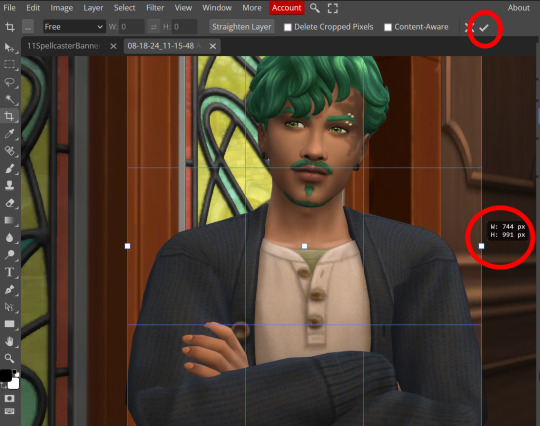
Task: Select the Zoom tool in left toolbar
Action: tap(9, 359)
